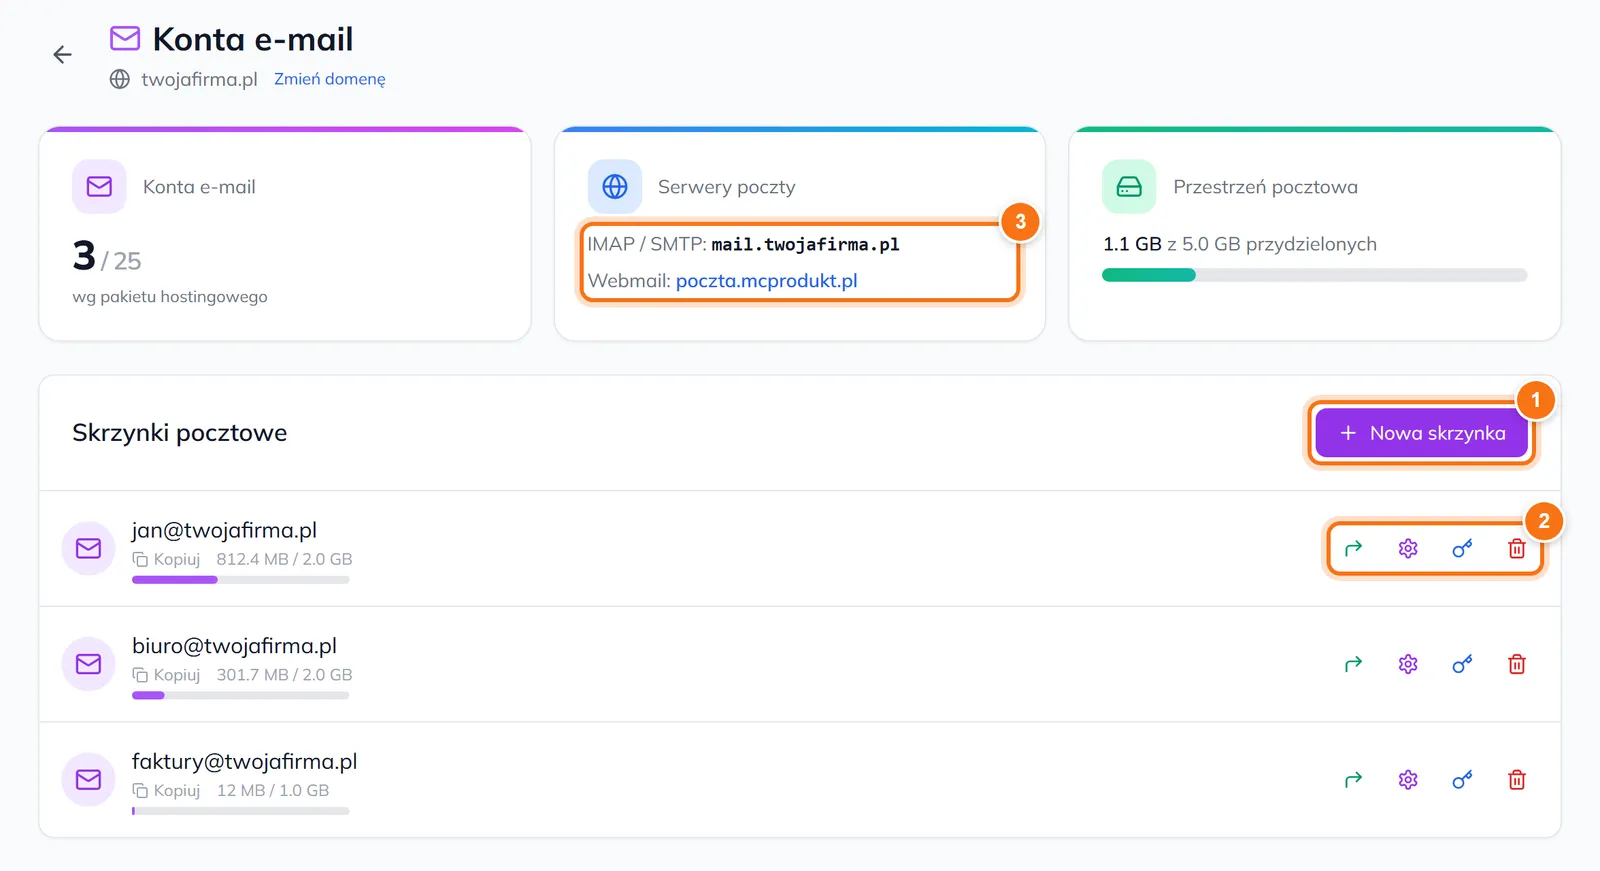The image size is (1600, 871).
Task: Click the 3 / 25 accounts counter
Action: [107, 257]
